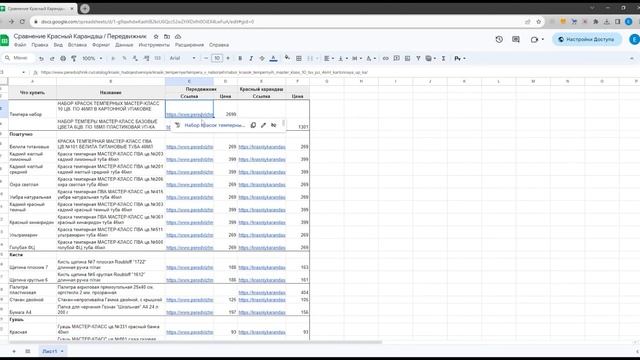Open the Формат menu
This screenshot has height=360, width=640.
click(x=101, y=45)
